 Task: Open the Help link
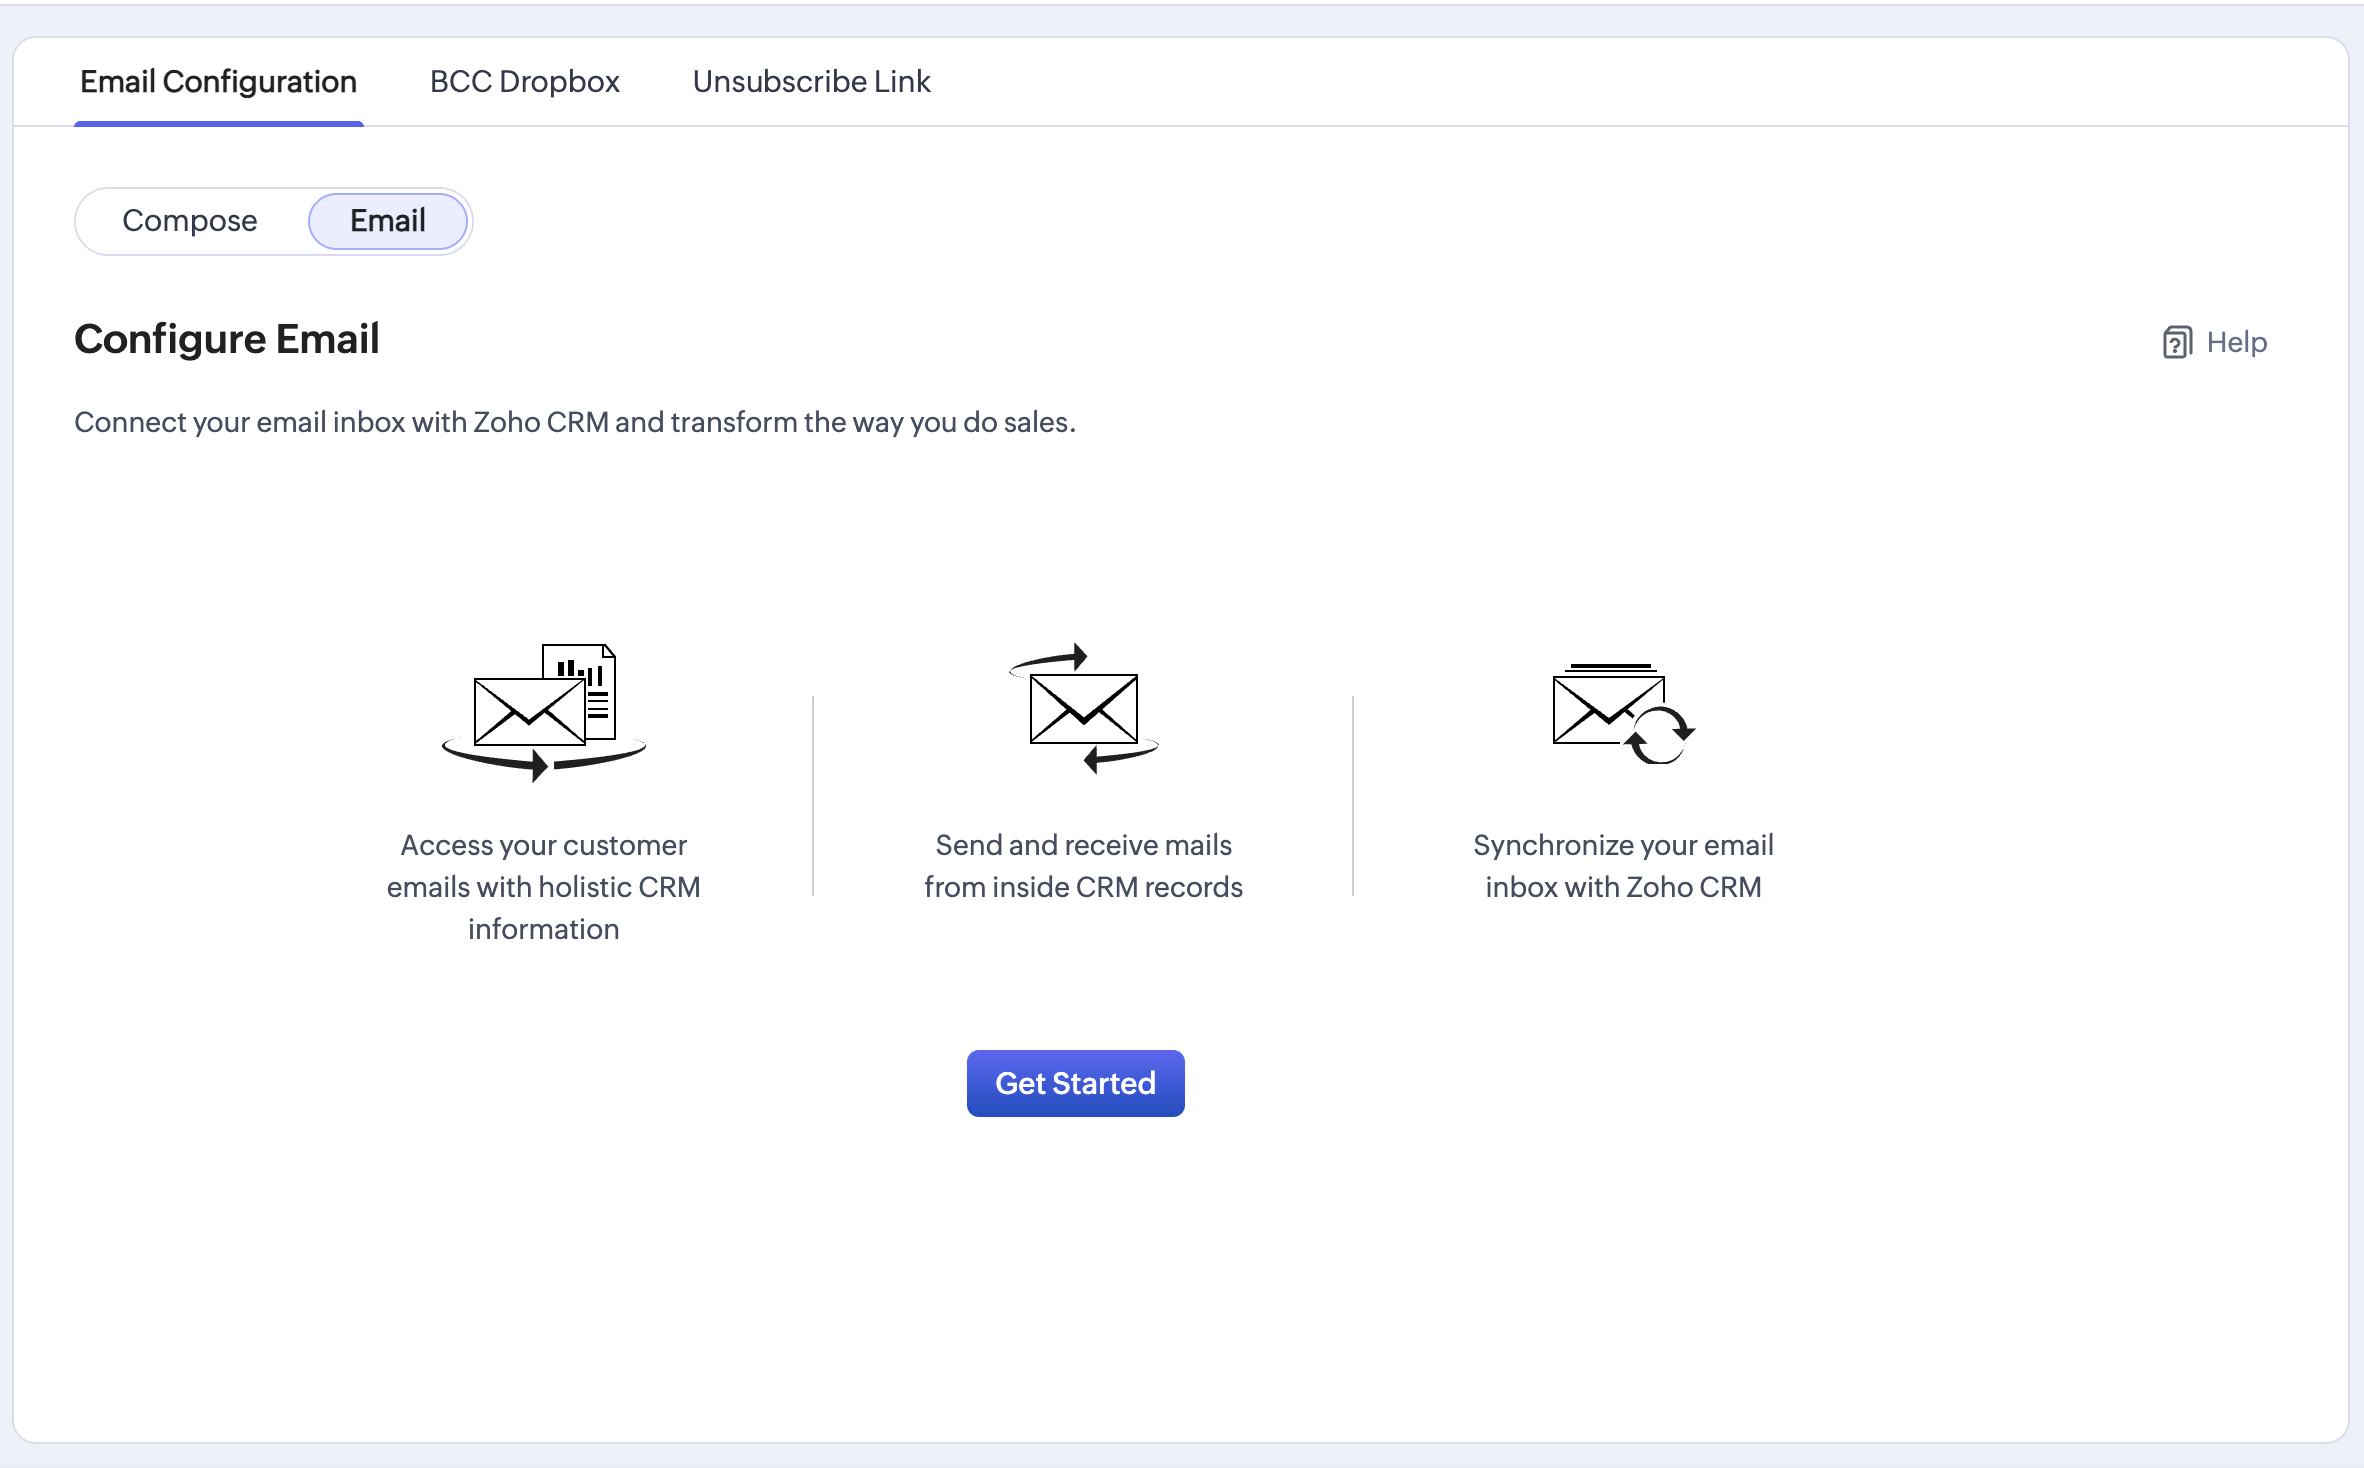pyautogui.click(x=2236, y=343)
